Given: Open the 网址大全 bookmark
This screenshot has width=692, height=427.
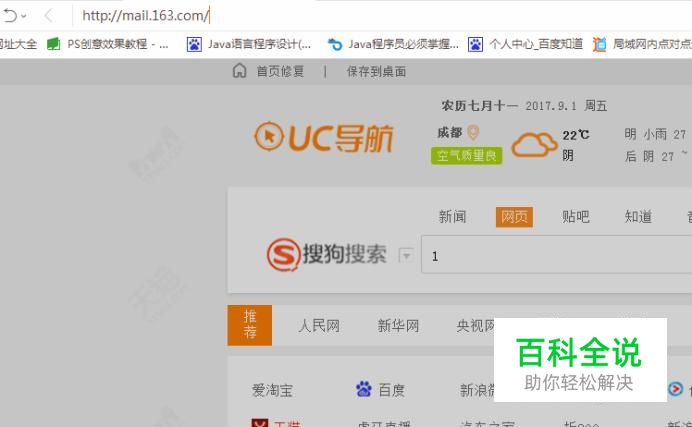Looking at the screenshot, I should tap(18, 44).
